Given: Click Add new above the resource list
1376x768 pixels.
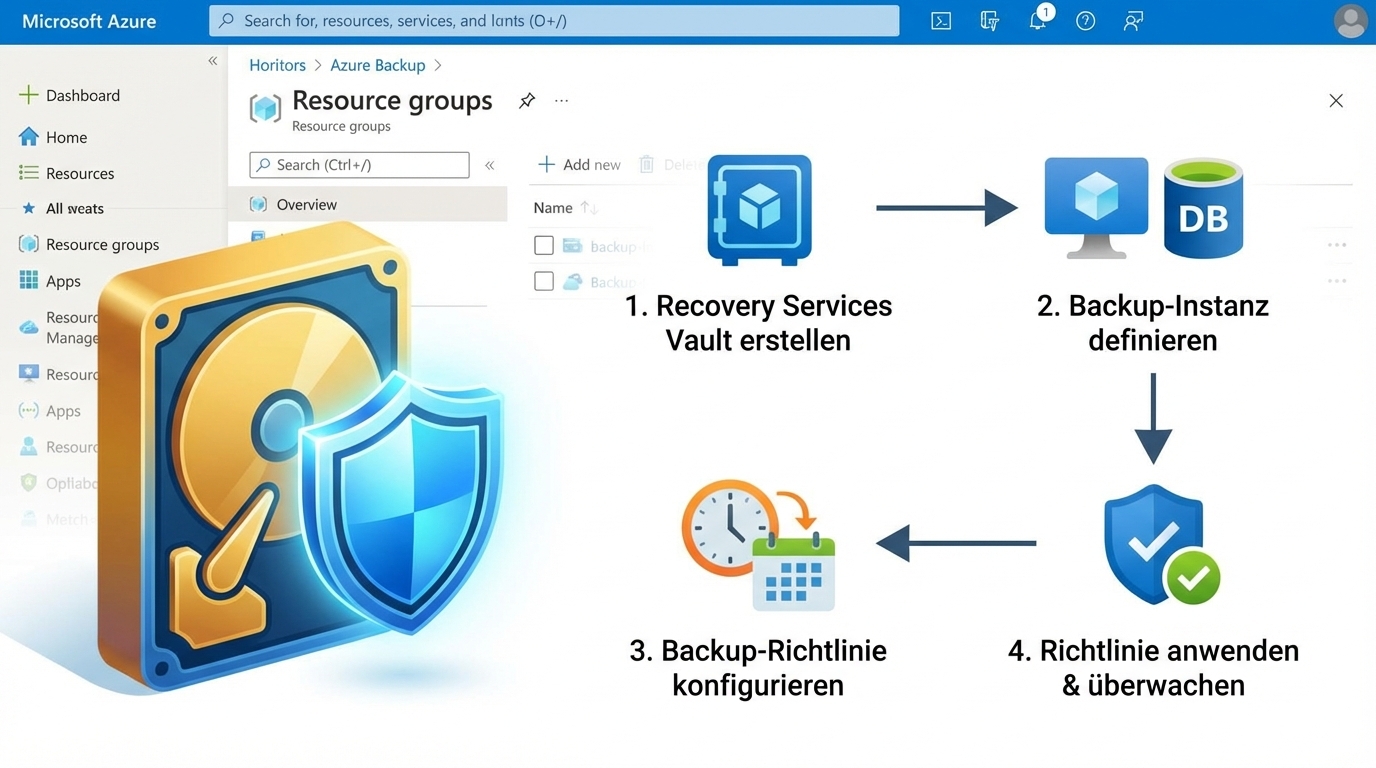Looking at the screenshot, I should click(x=579, y=164).
